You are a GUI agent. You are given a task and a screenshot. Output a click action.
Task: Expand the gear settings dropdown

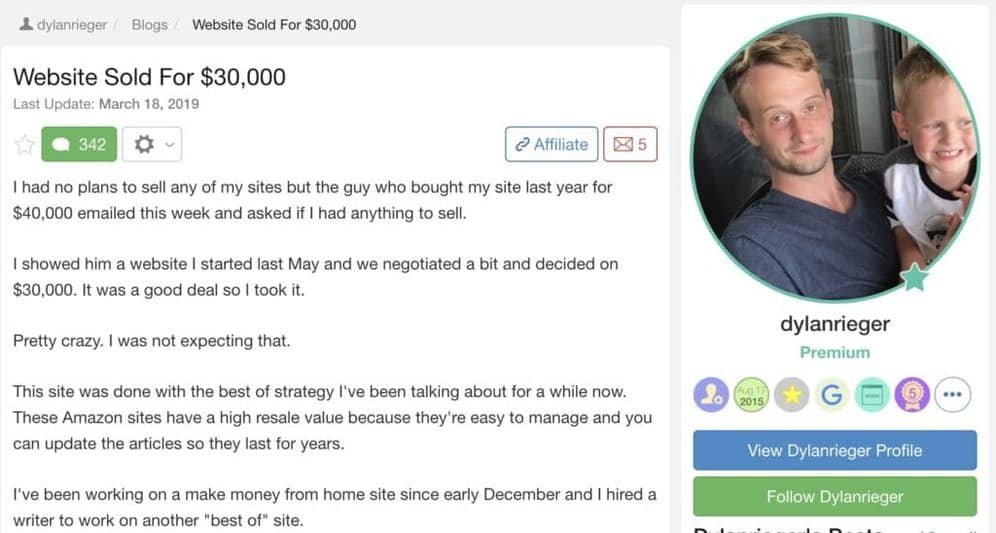click(151, 144)
